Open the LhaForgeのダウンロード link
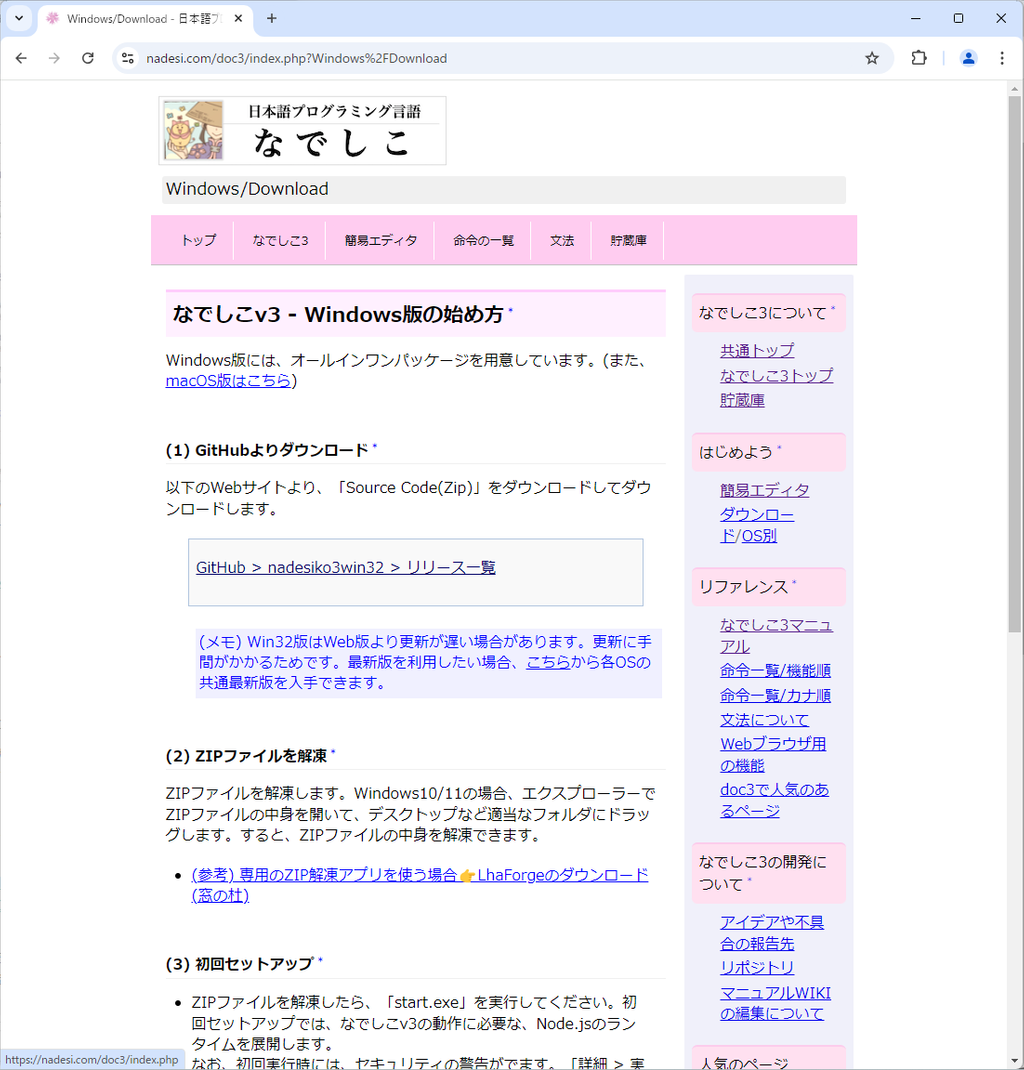Viewport: 1024px width, 1070px height. tap(562, 875)
